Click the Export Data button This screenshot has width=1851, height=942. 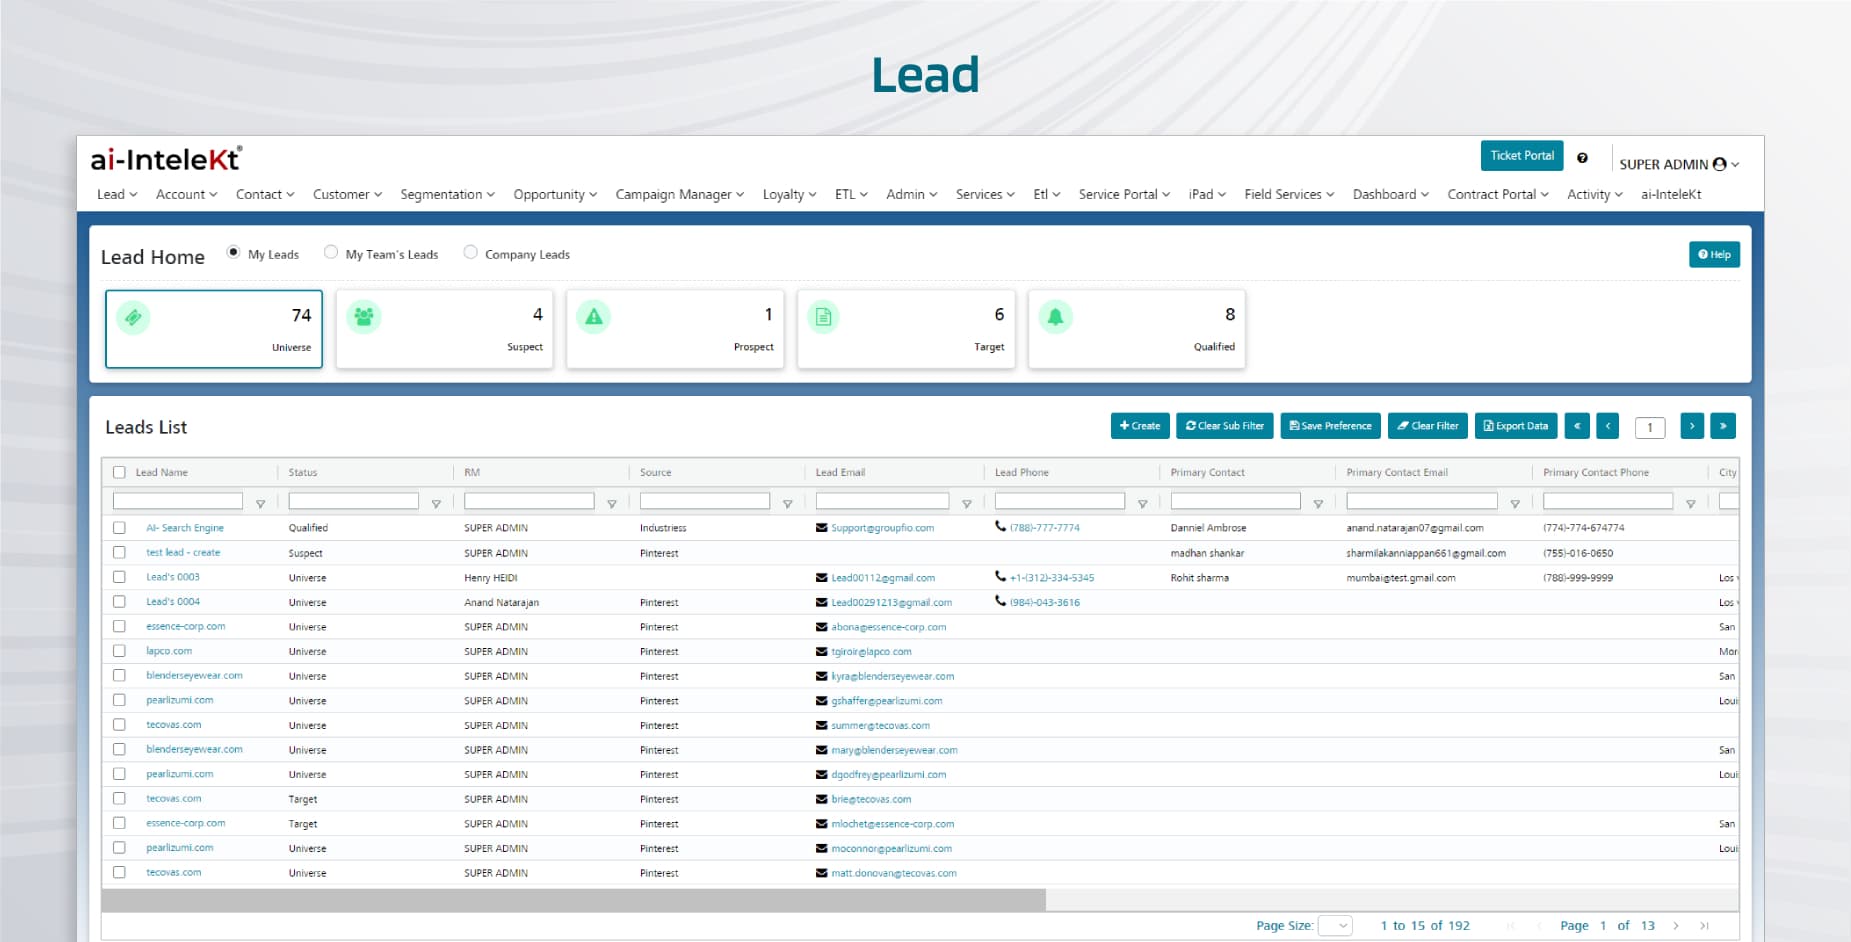click(x=1515, y=426)
